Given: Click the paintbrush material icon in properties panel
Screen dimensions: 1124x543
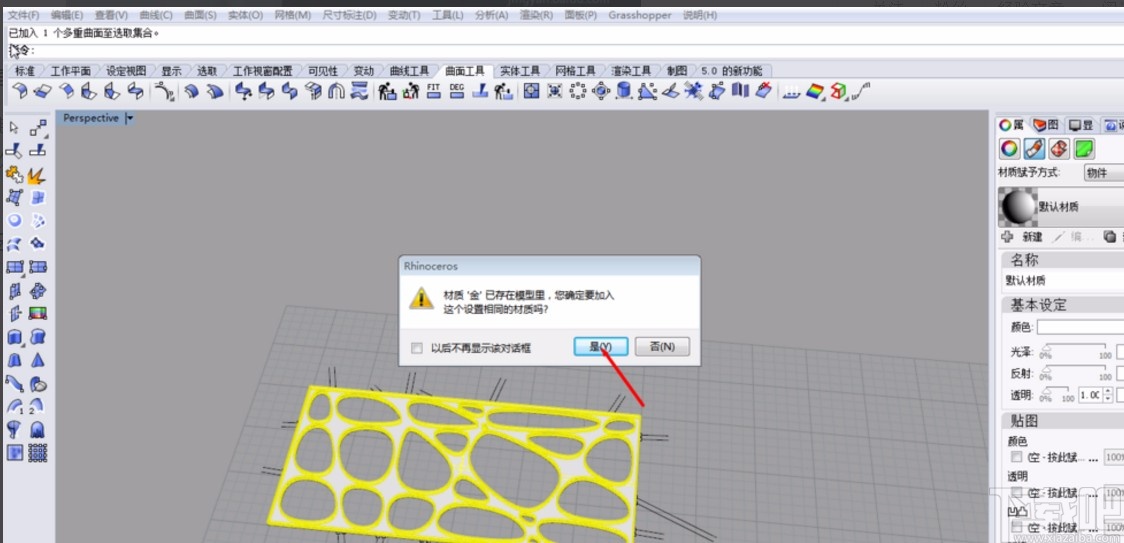Looking at the screenshot, I should (1034, 148).
